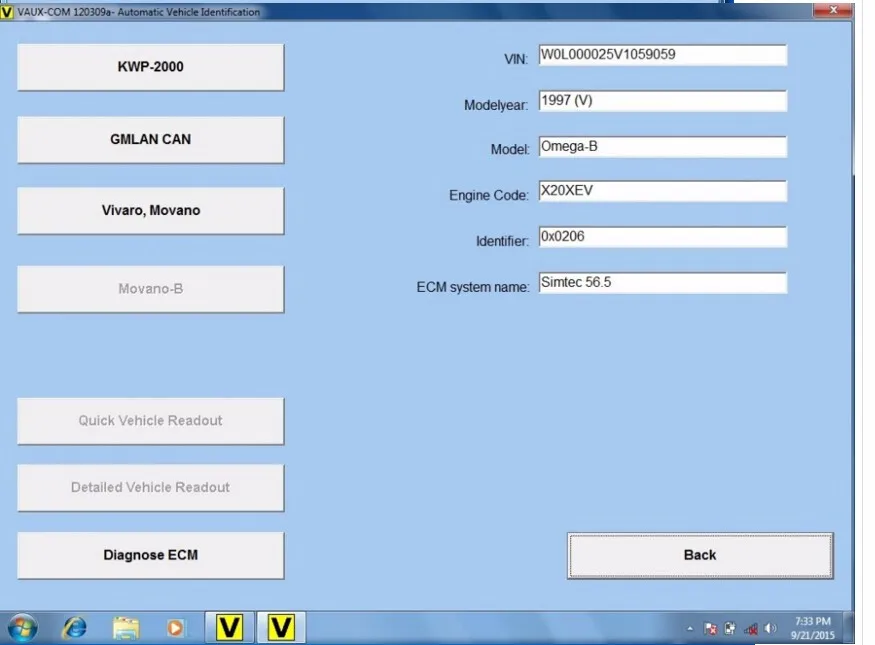Open Windows Explorer folder icon in taskbar
Viewport: 875px width, 645px height.
(126, 628)
